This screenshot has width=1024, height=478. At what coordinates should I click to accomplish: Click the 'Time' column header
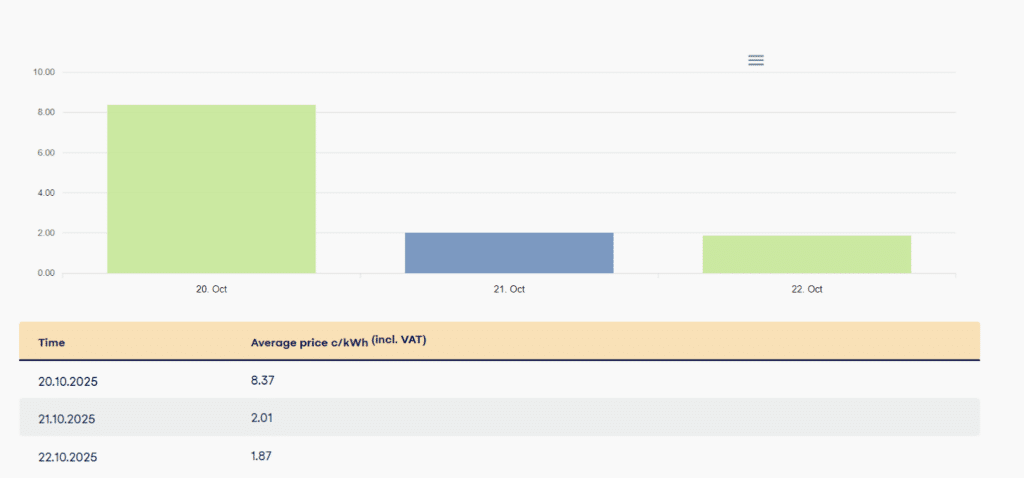point(52,343)
